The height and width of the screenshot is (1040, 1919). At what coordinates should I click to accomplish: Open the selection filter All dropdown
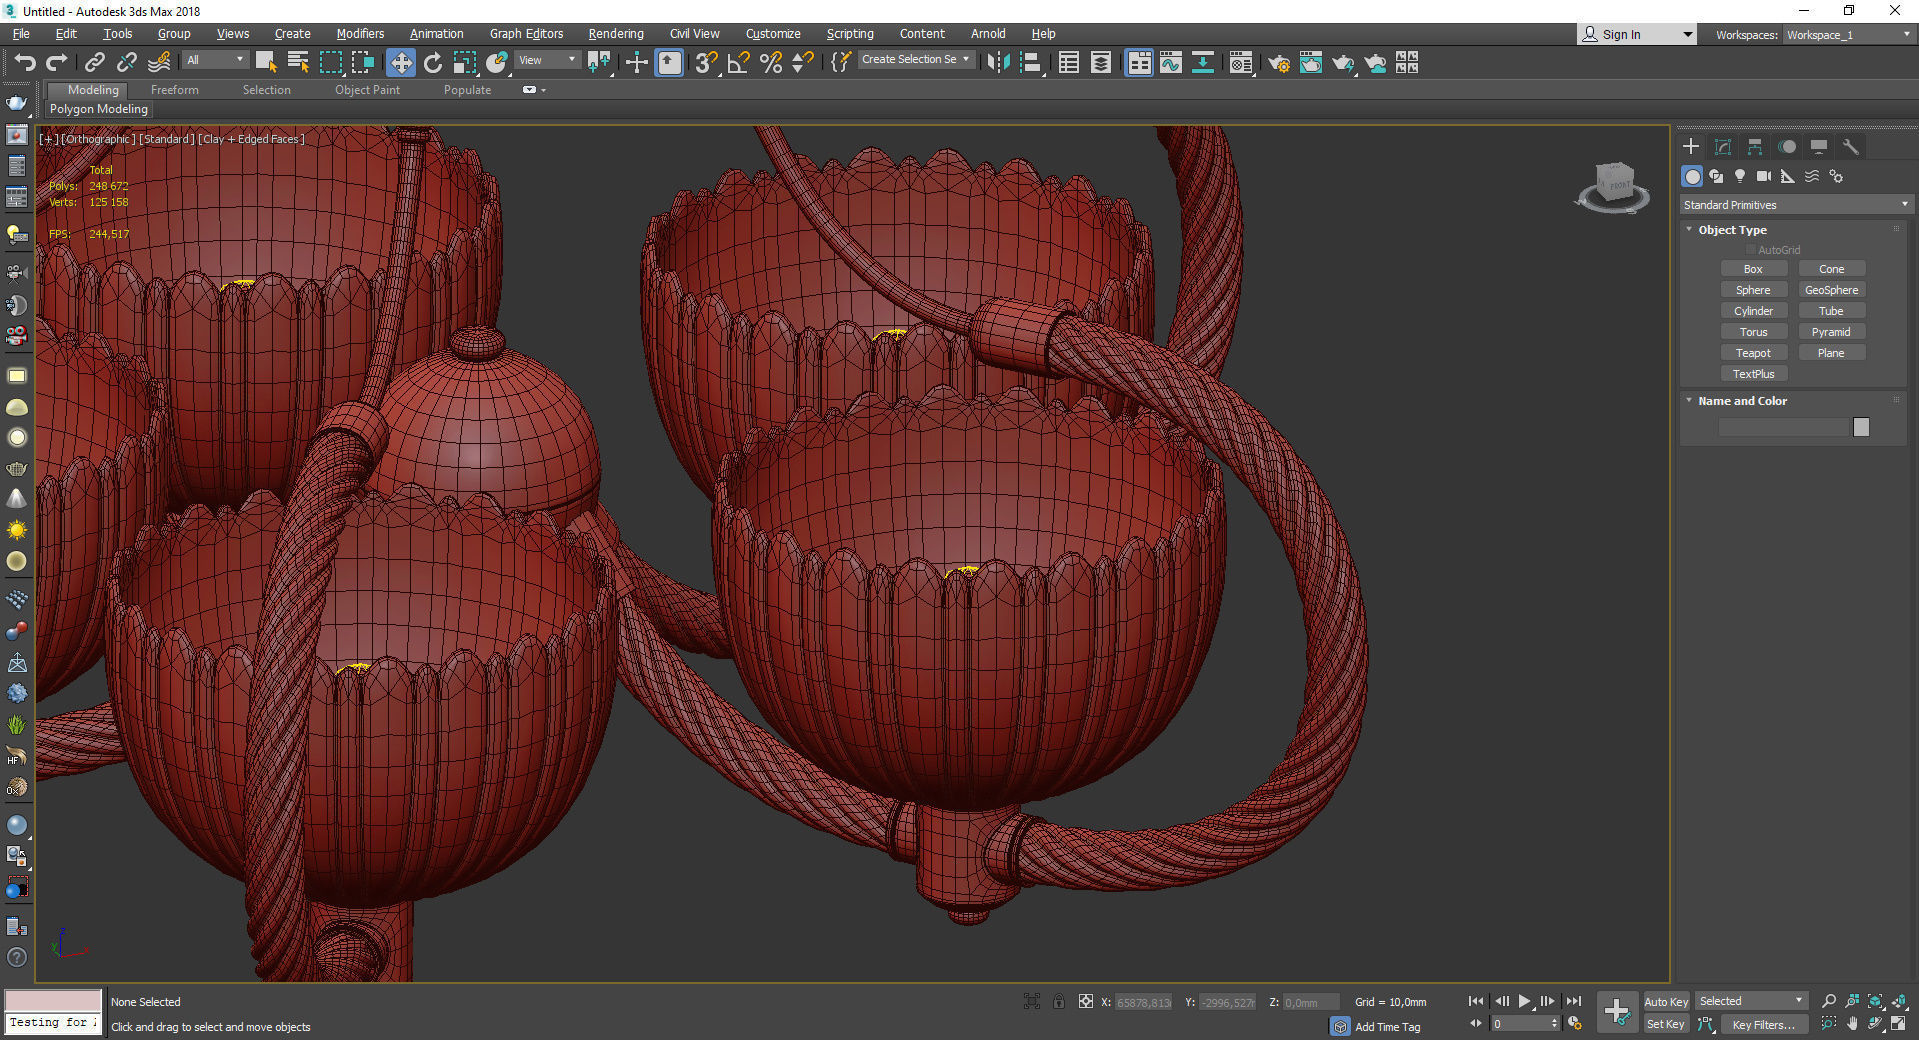(x=215, y=60)
